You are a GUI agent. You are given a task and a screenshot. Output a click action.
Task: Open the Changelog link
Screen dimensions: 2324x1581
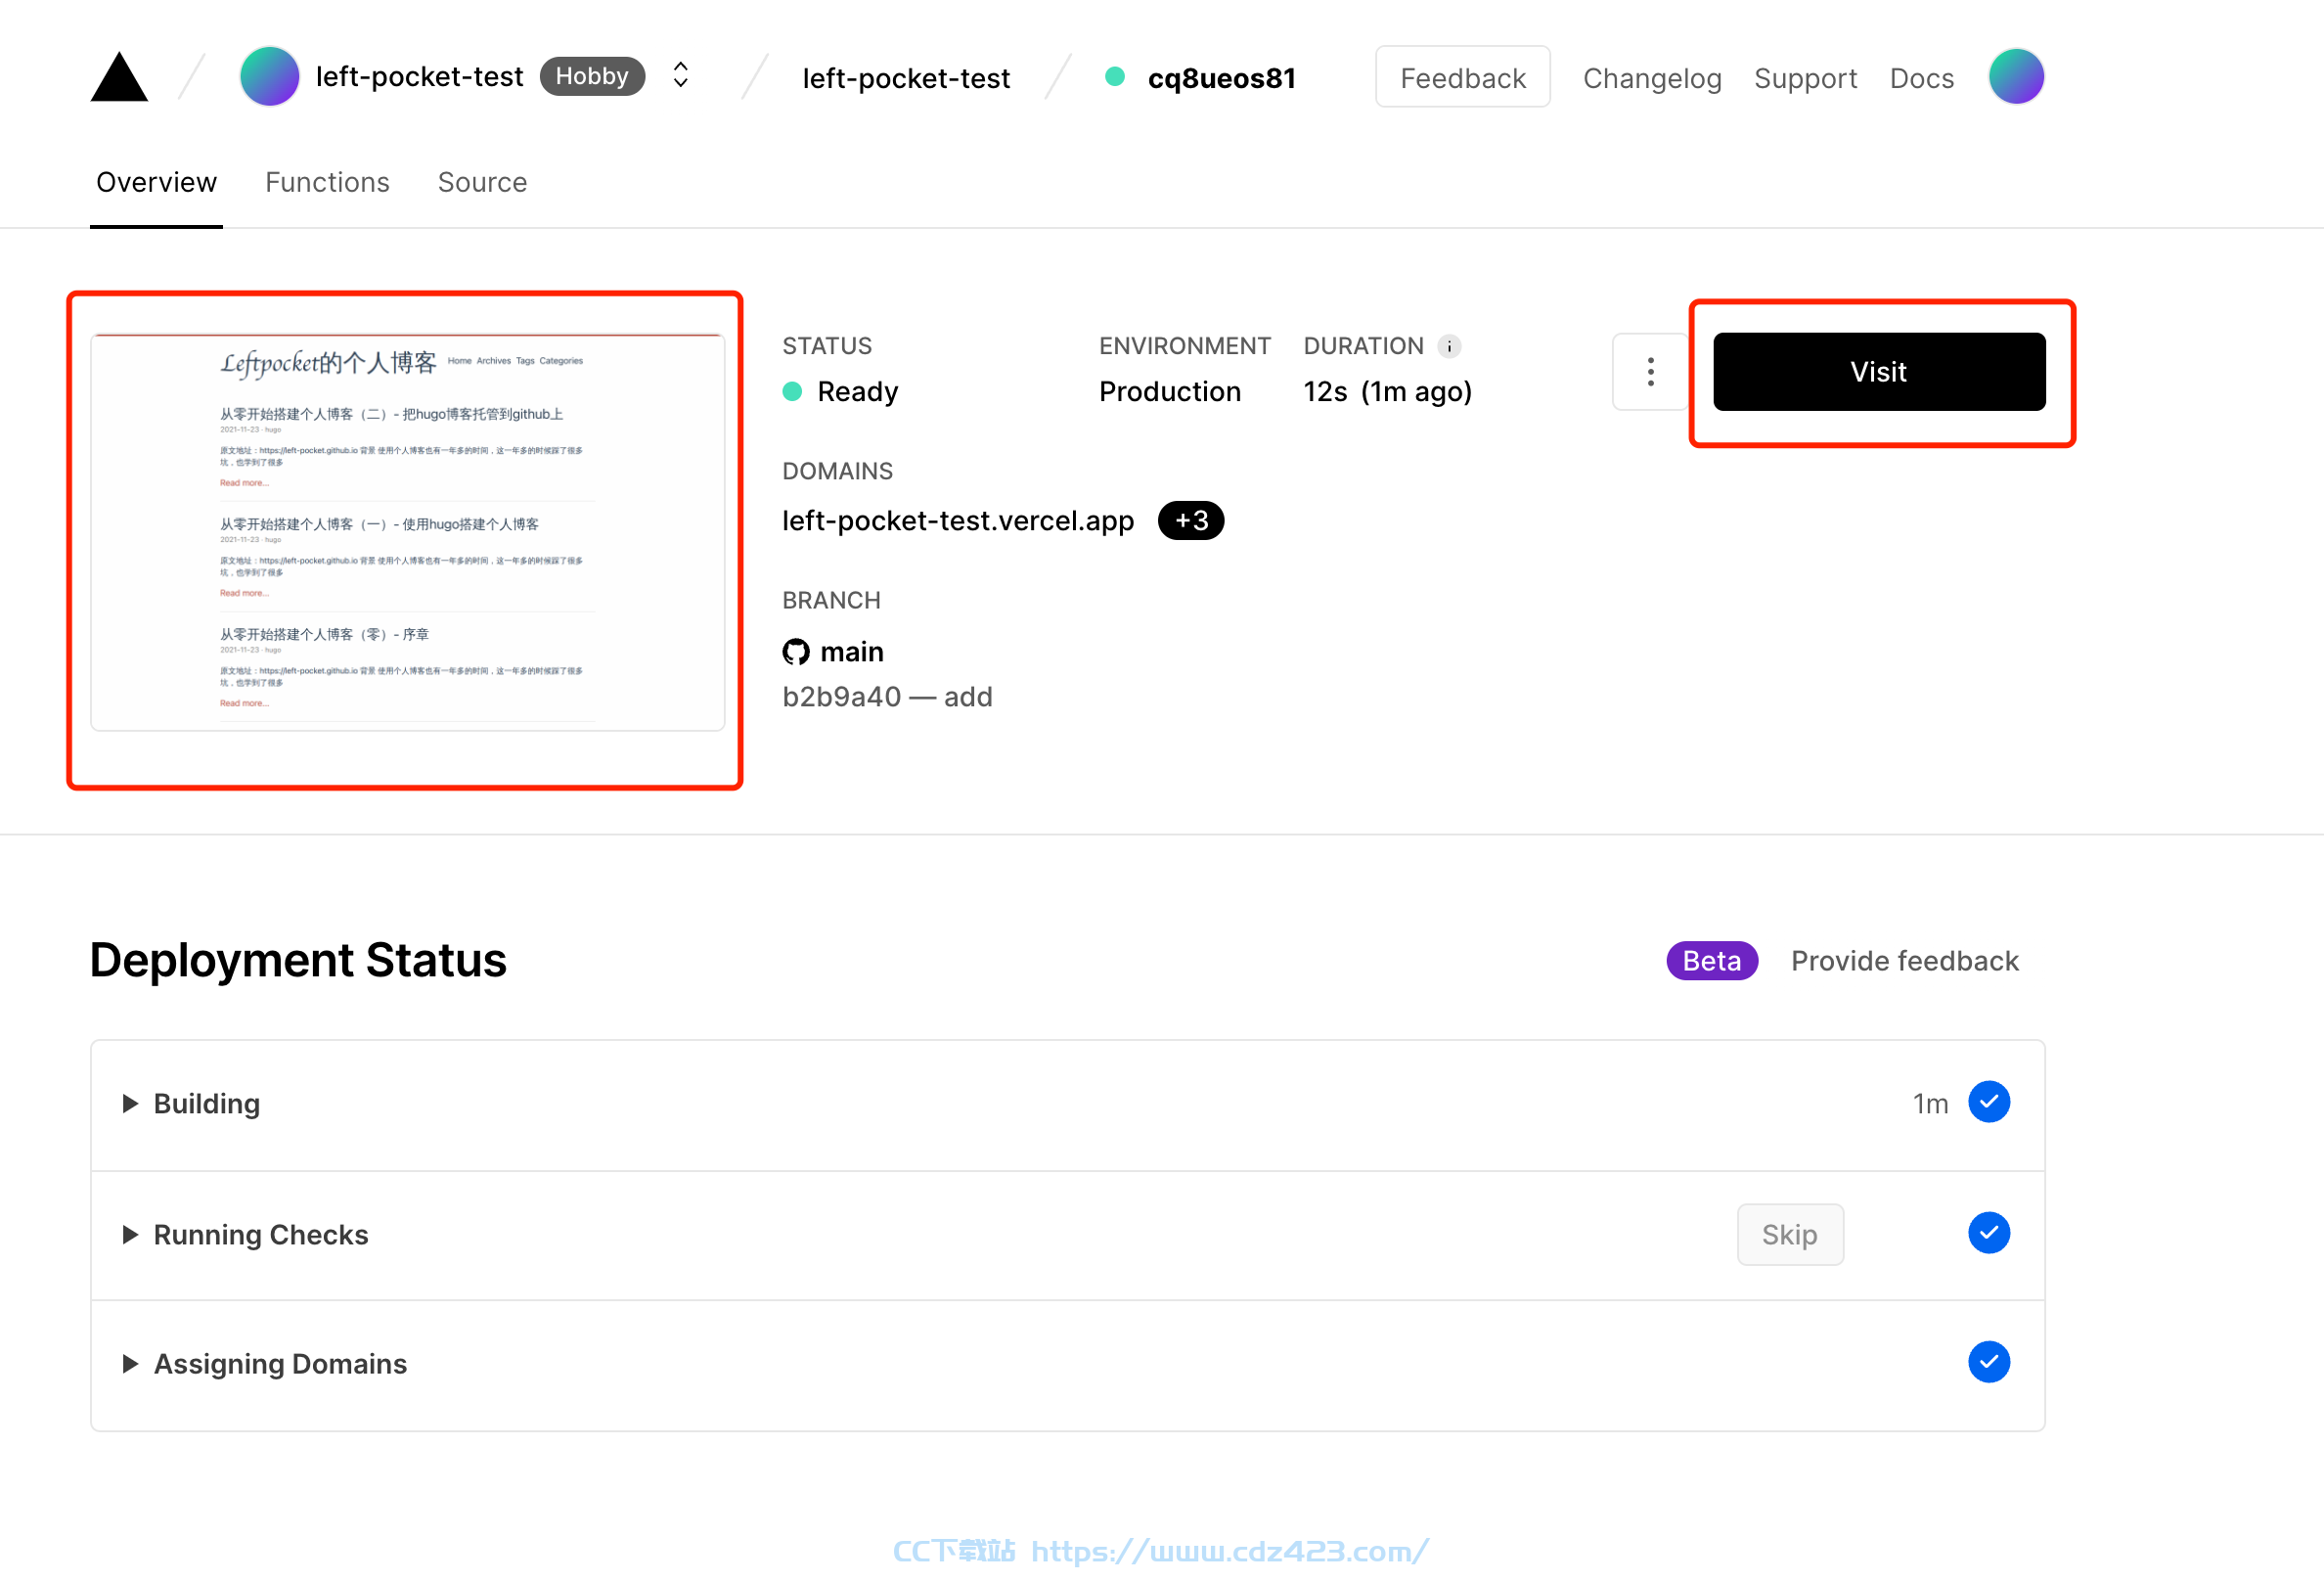(1652, 78)
